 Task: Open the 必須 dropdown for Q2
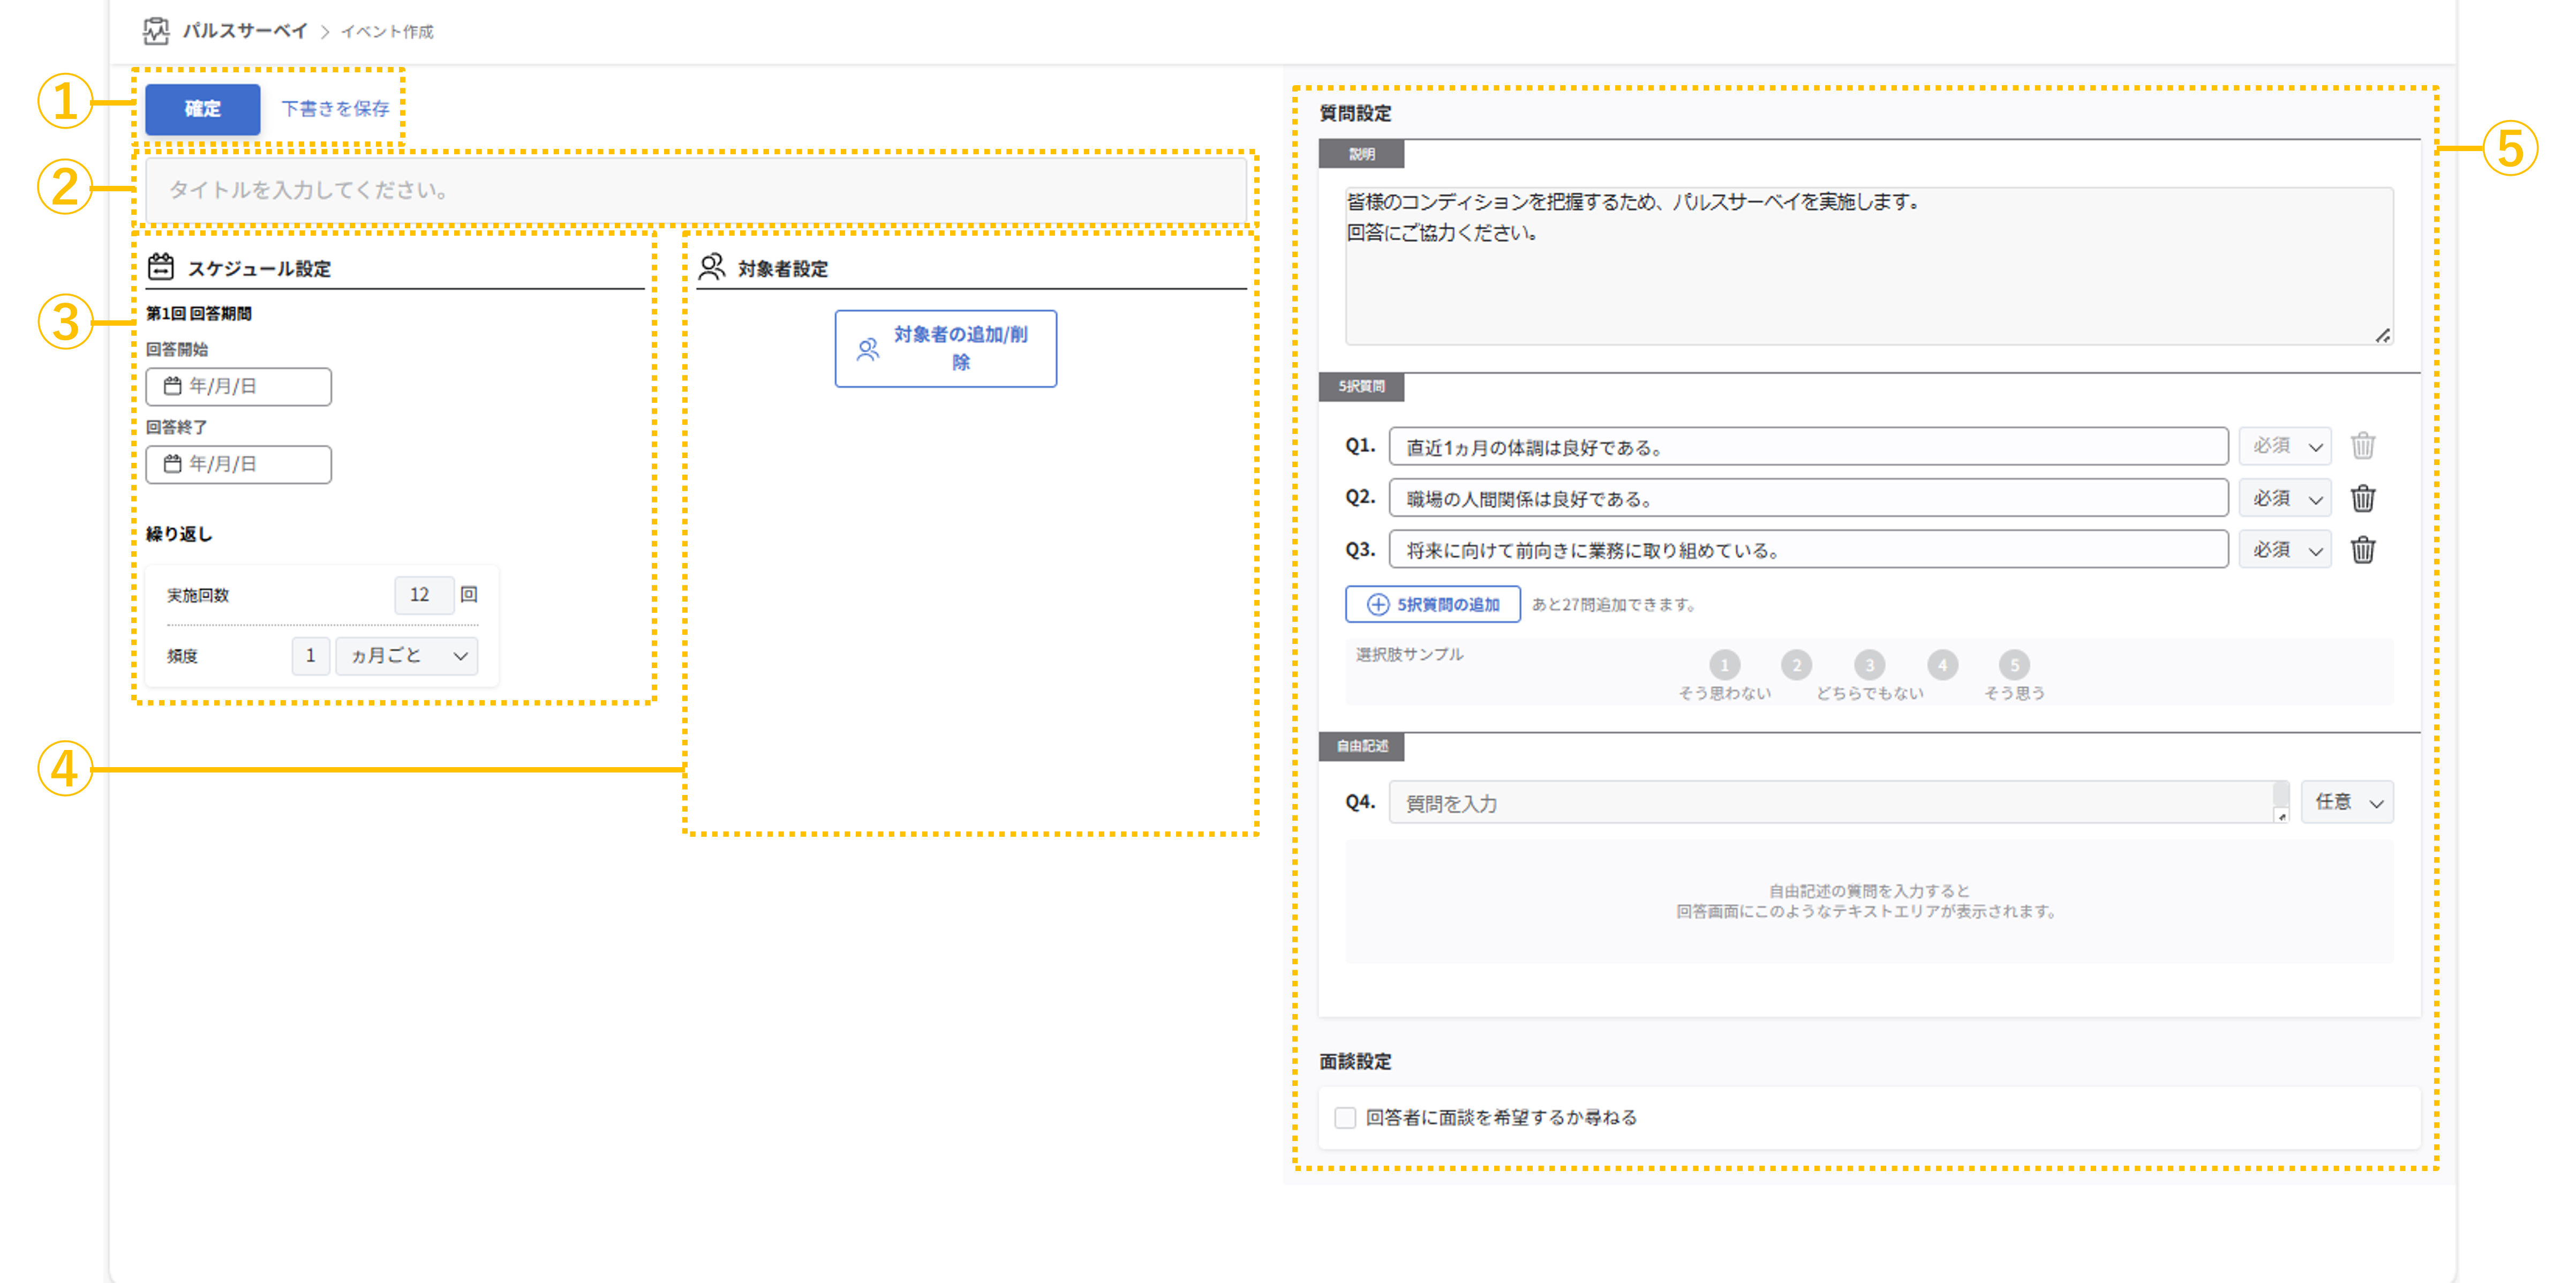click(x=2286, y=498)
